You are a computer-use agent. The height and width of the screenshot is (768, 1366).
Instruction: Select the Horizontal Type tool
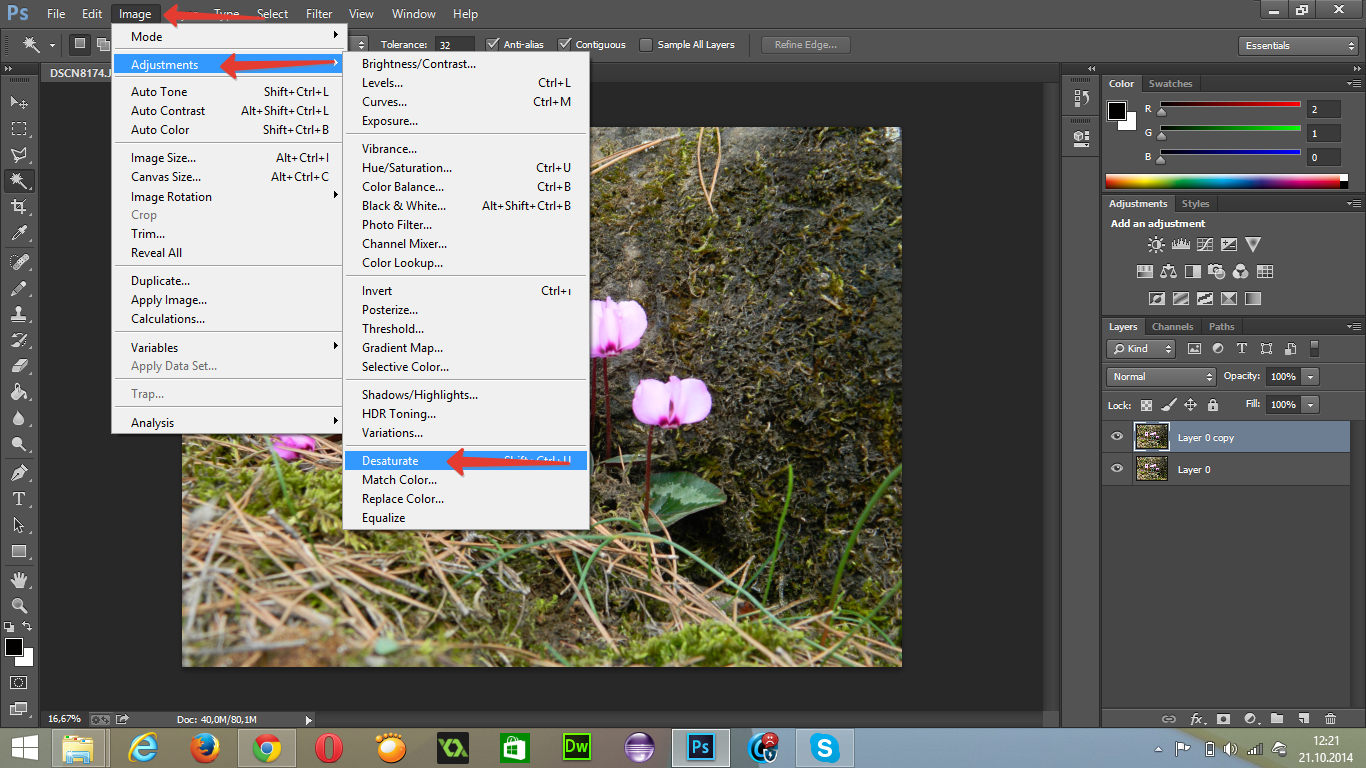pos(19,499)
